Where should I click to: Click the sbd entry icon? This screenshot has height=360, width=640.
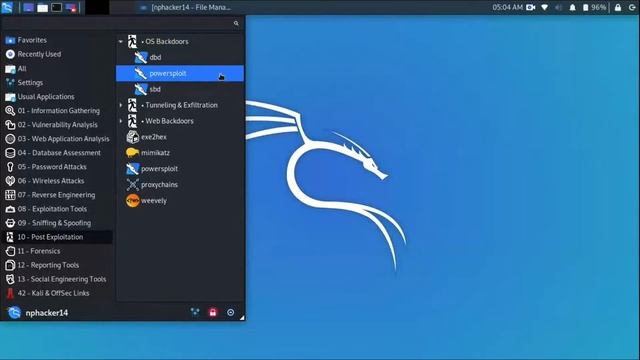(x=141, y=89)
